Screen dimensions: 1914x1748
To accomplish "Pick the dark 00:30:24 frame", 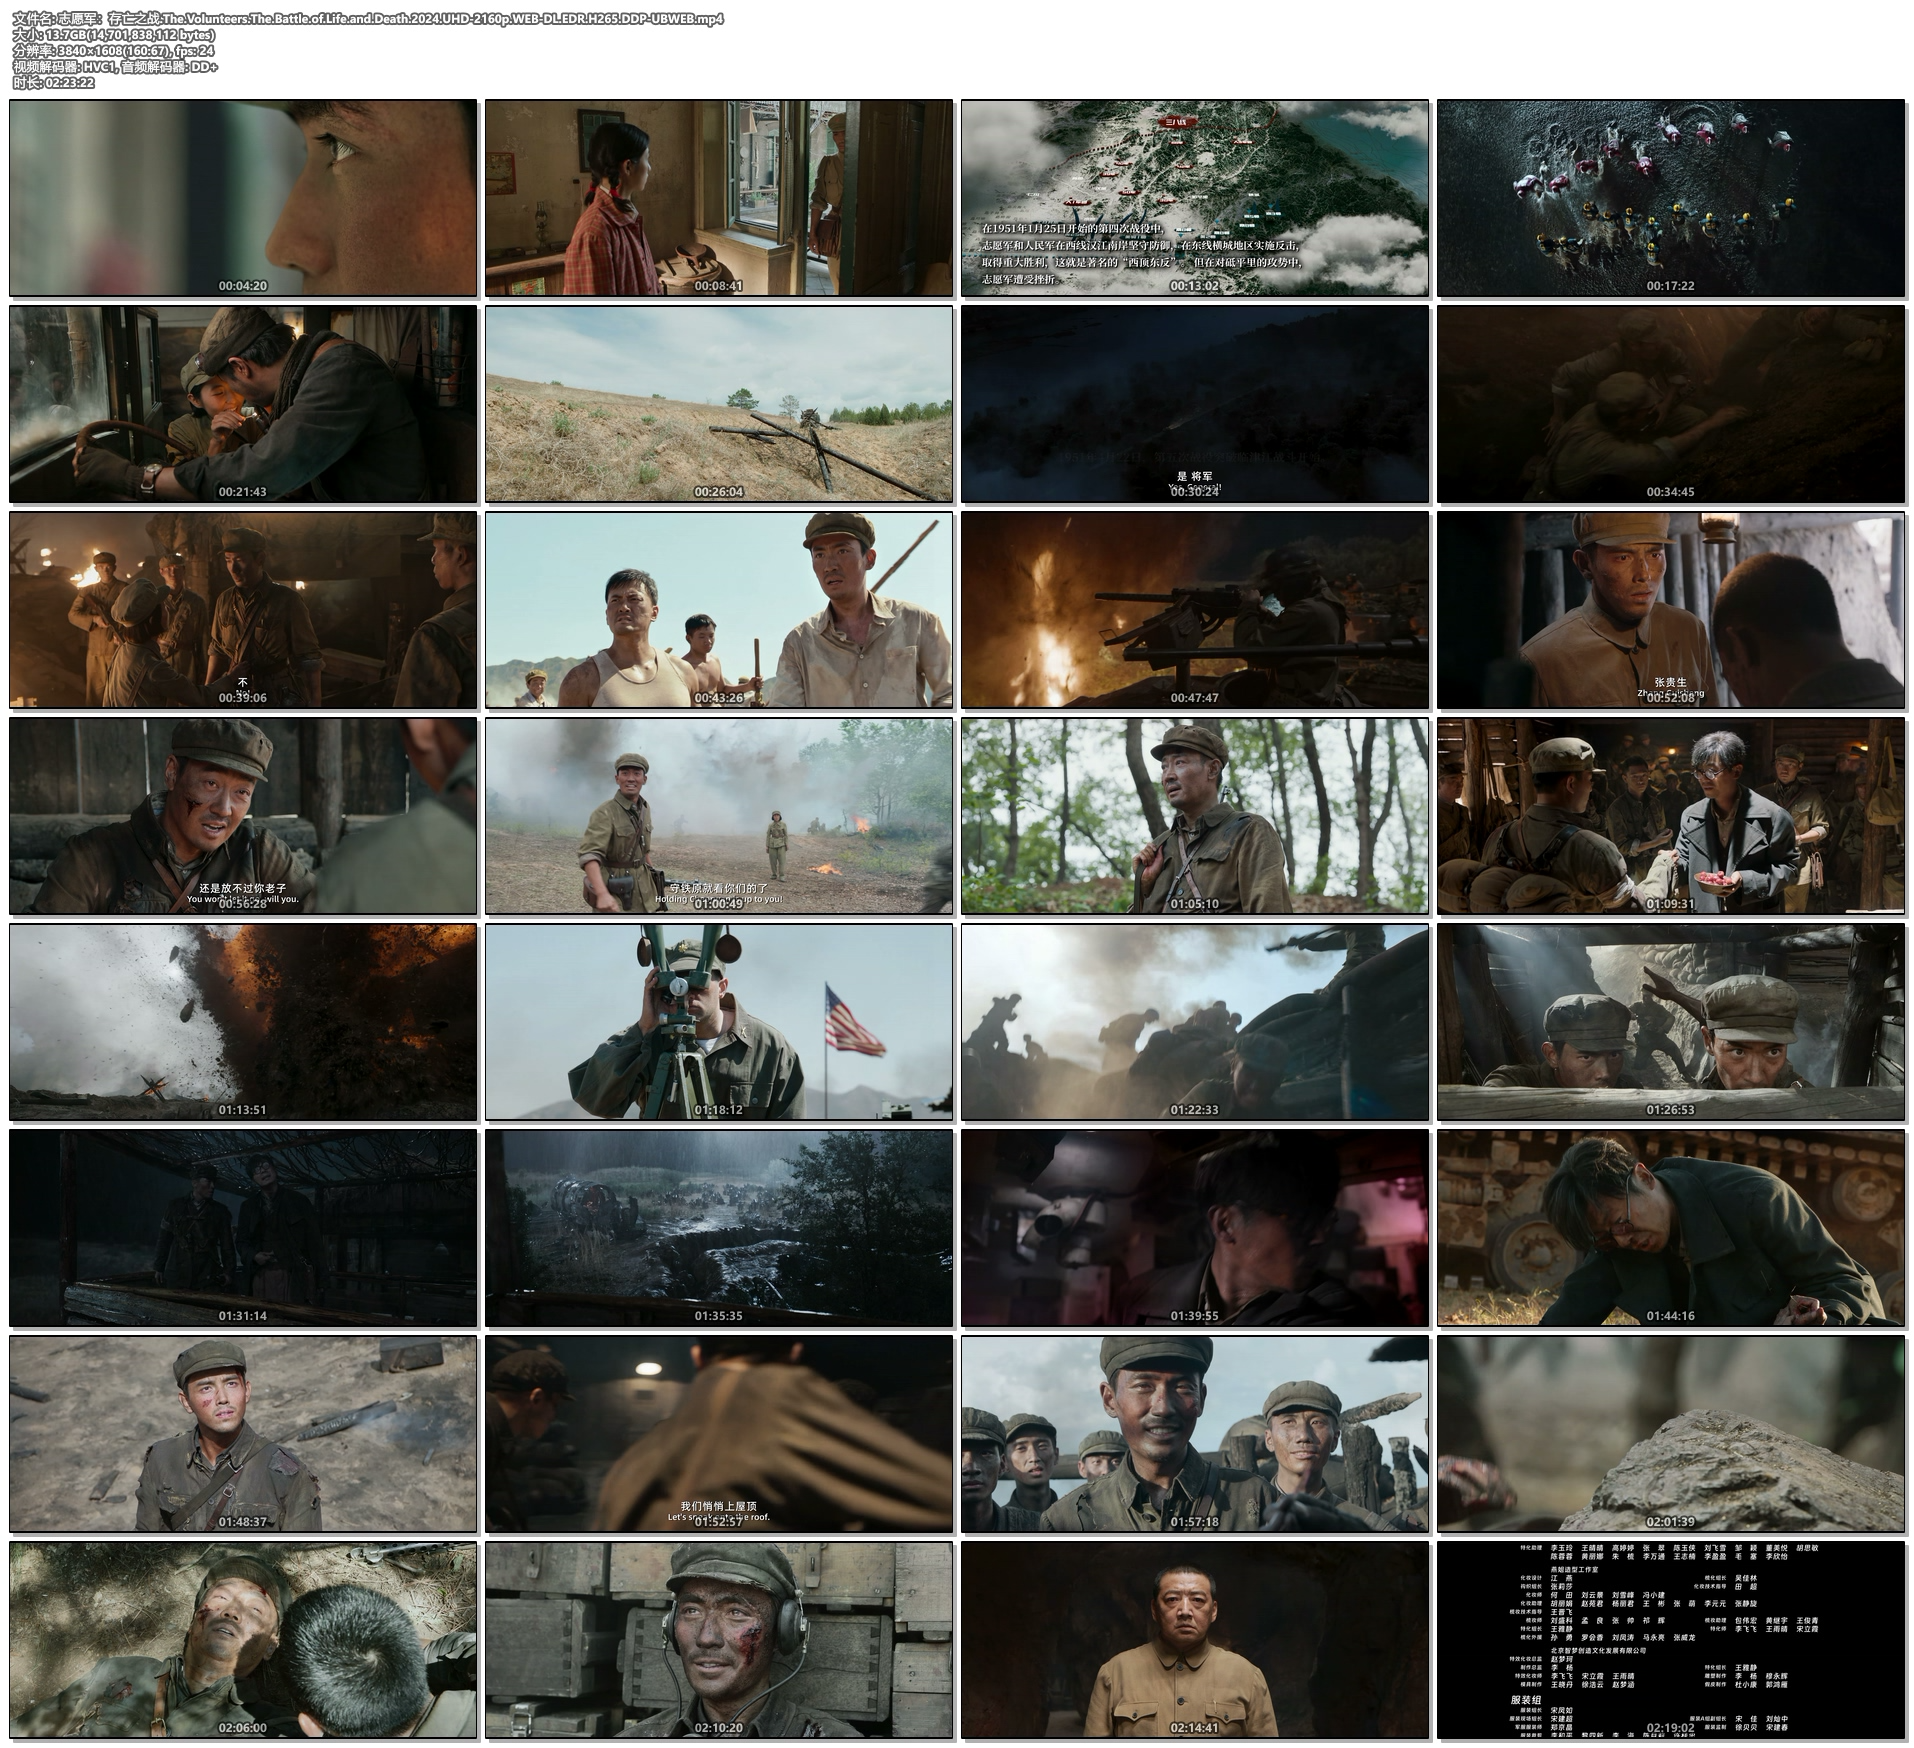I will coord(1195,404).
